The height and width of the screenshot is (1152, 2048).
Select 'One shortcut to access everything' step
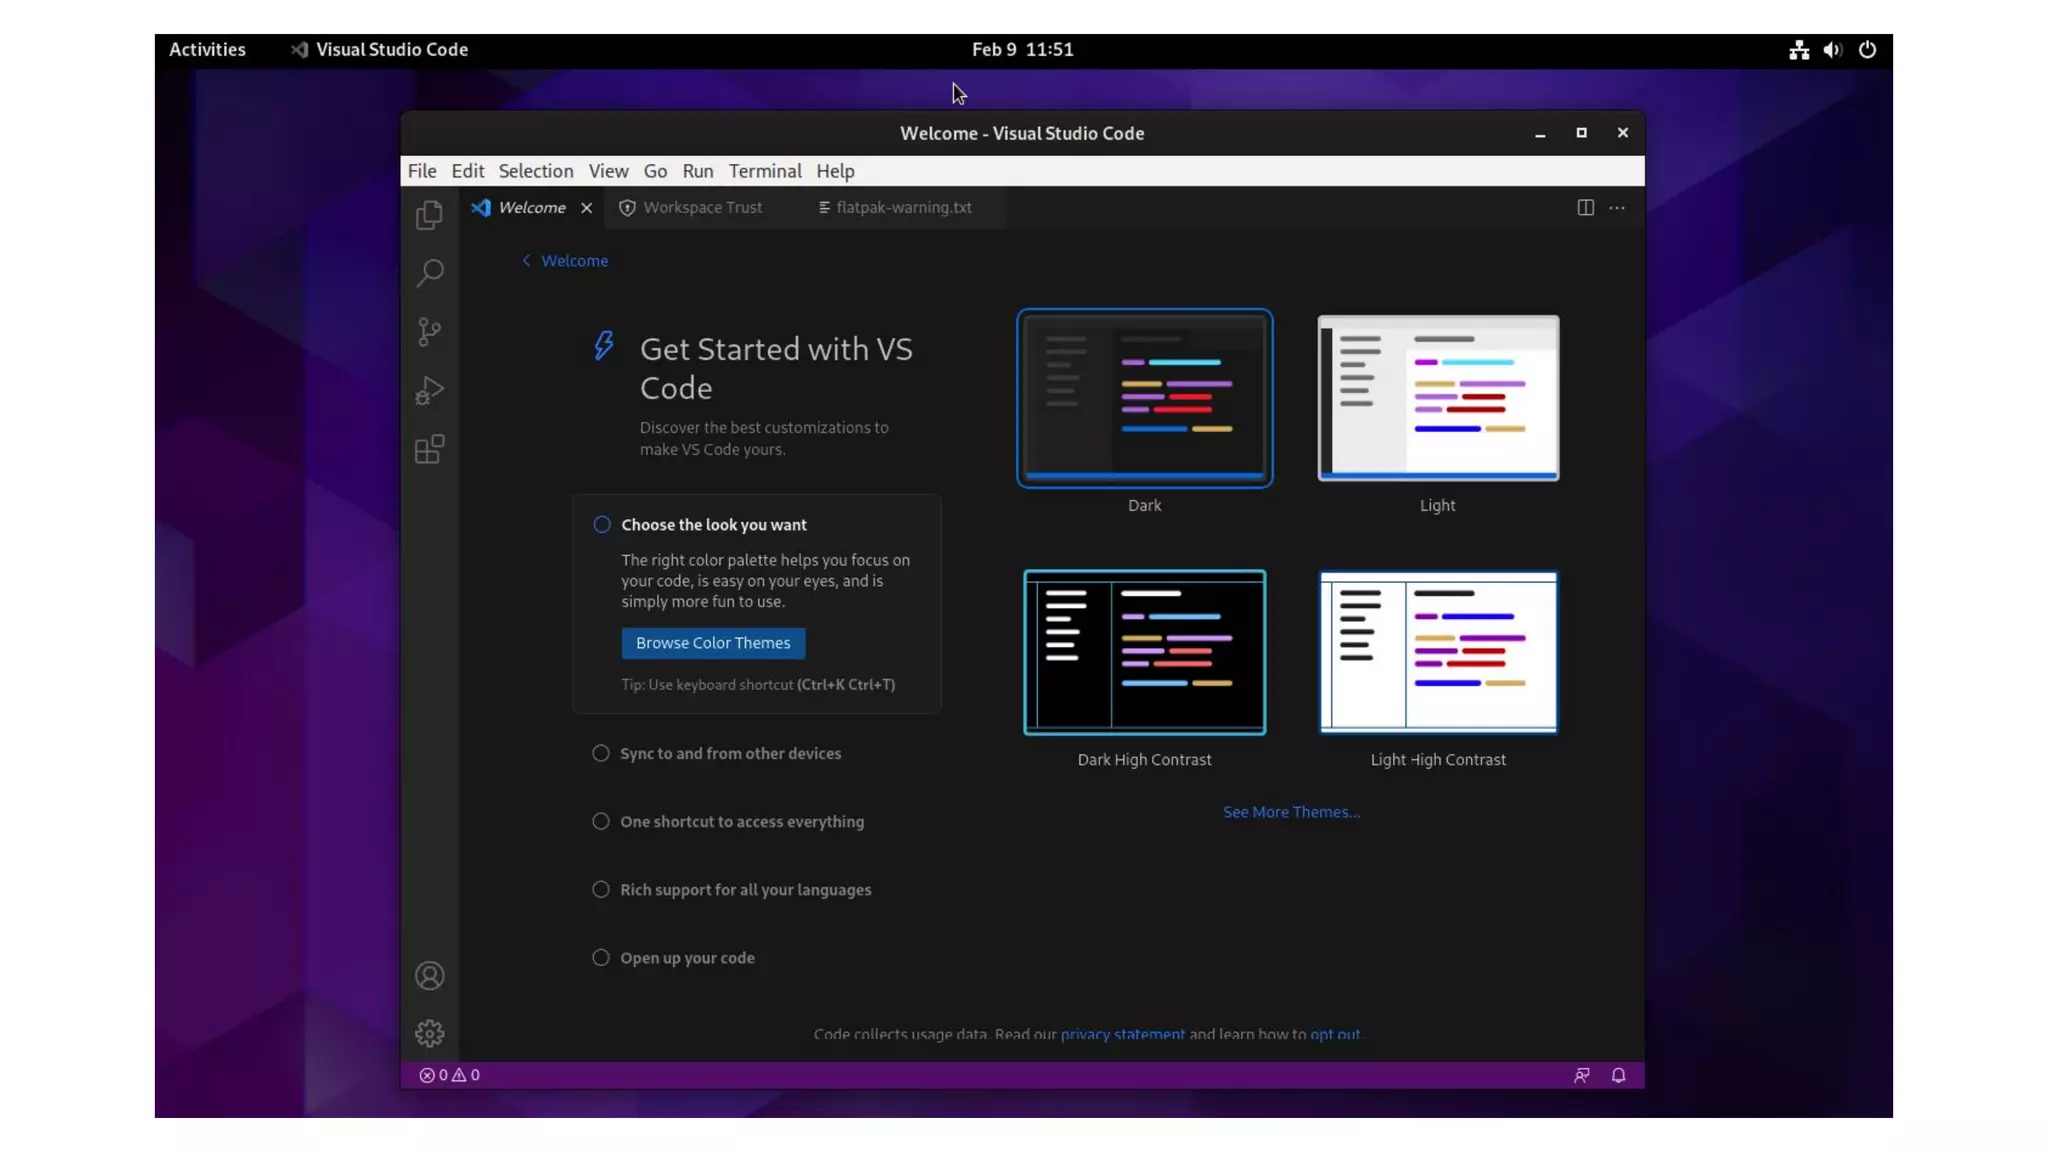click(741, 821)
